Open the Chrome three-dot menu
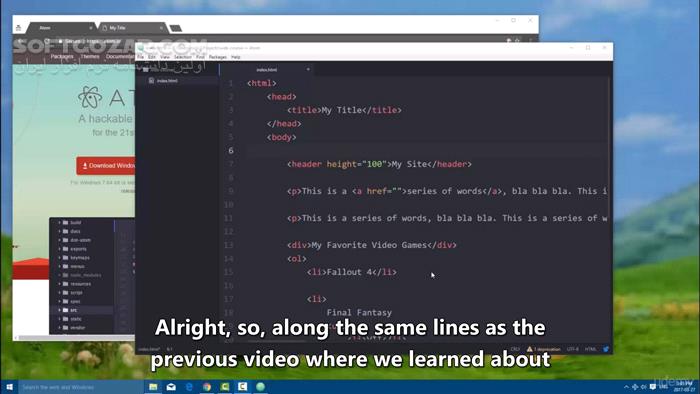This screenshot has height=394, width=700. point(530,41)
